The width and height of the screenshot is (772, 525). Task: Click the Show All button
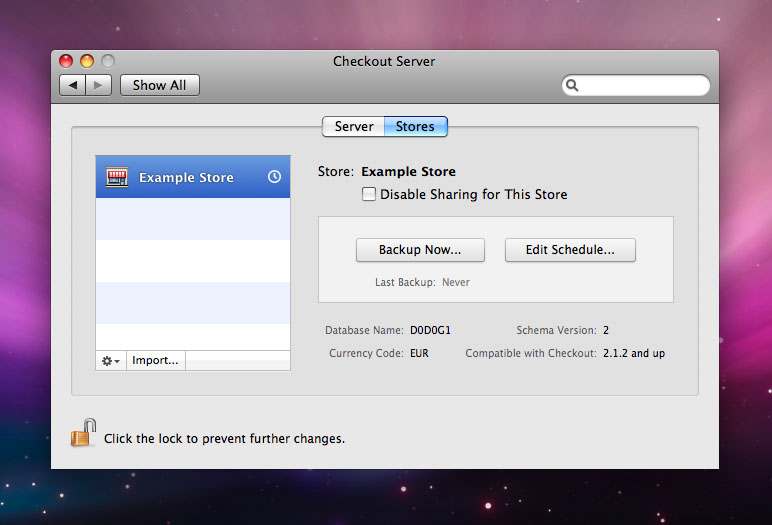[x=160, y=85]
